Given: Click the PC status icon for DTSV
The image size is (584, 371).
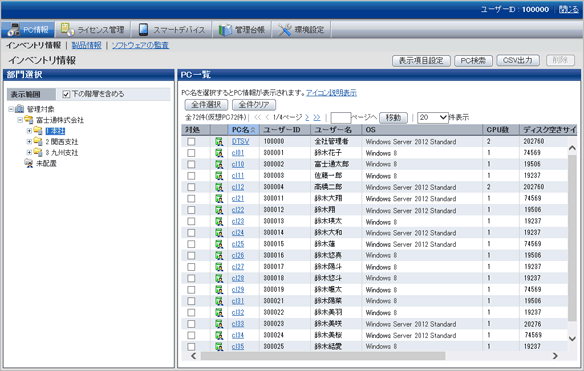Looking at the screenshot, I should point(219,142).
